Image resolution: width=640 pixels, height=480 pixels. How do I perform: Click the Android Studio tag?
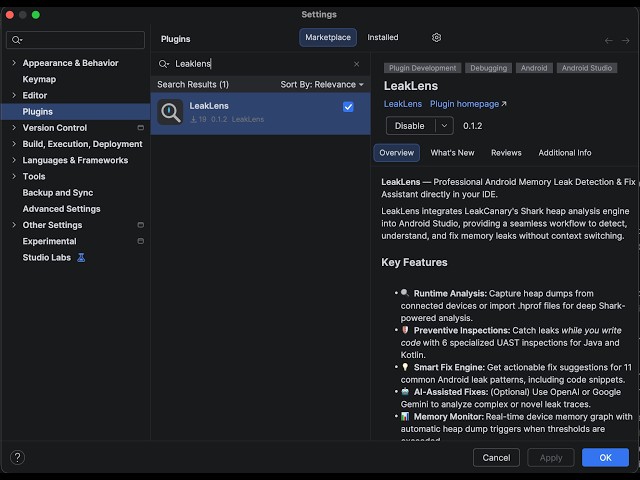(587, 68)
